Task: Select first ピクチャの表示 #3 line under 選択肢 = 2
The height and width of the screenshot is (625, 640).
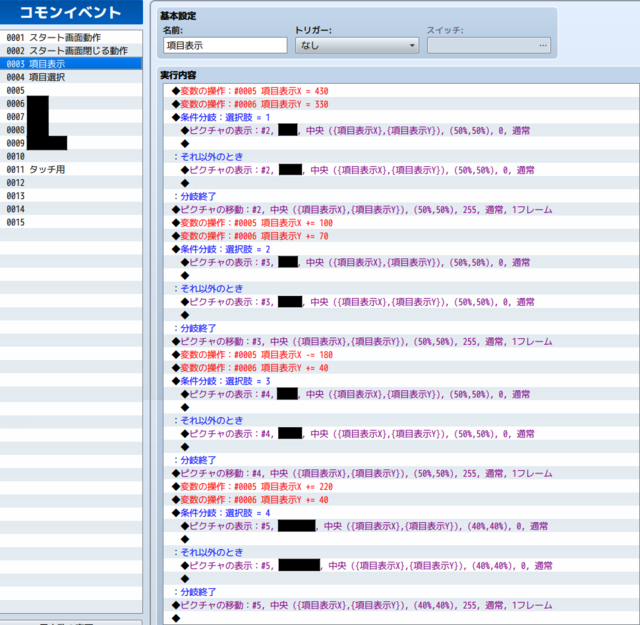Action: (x=402, y=262)
